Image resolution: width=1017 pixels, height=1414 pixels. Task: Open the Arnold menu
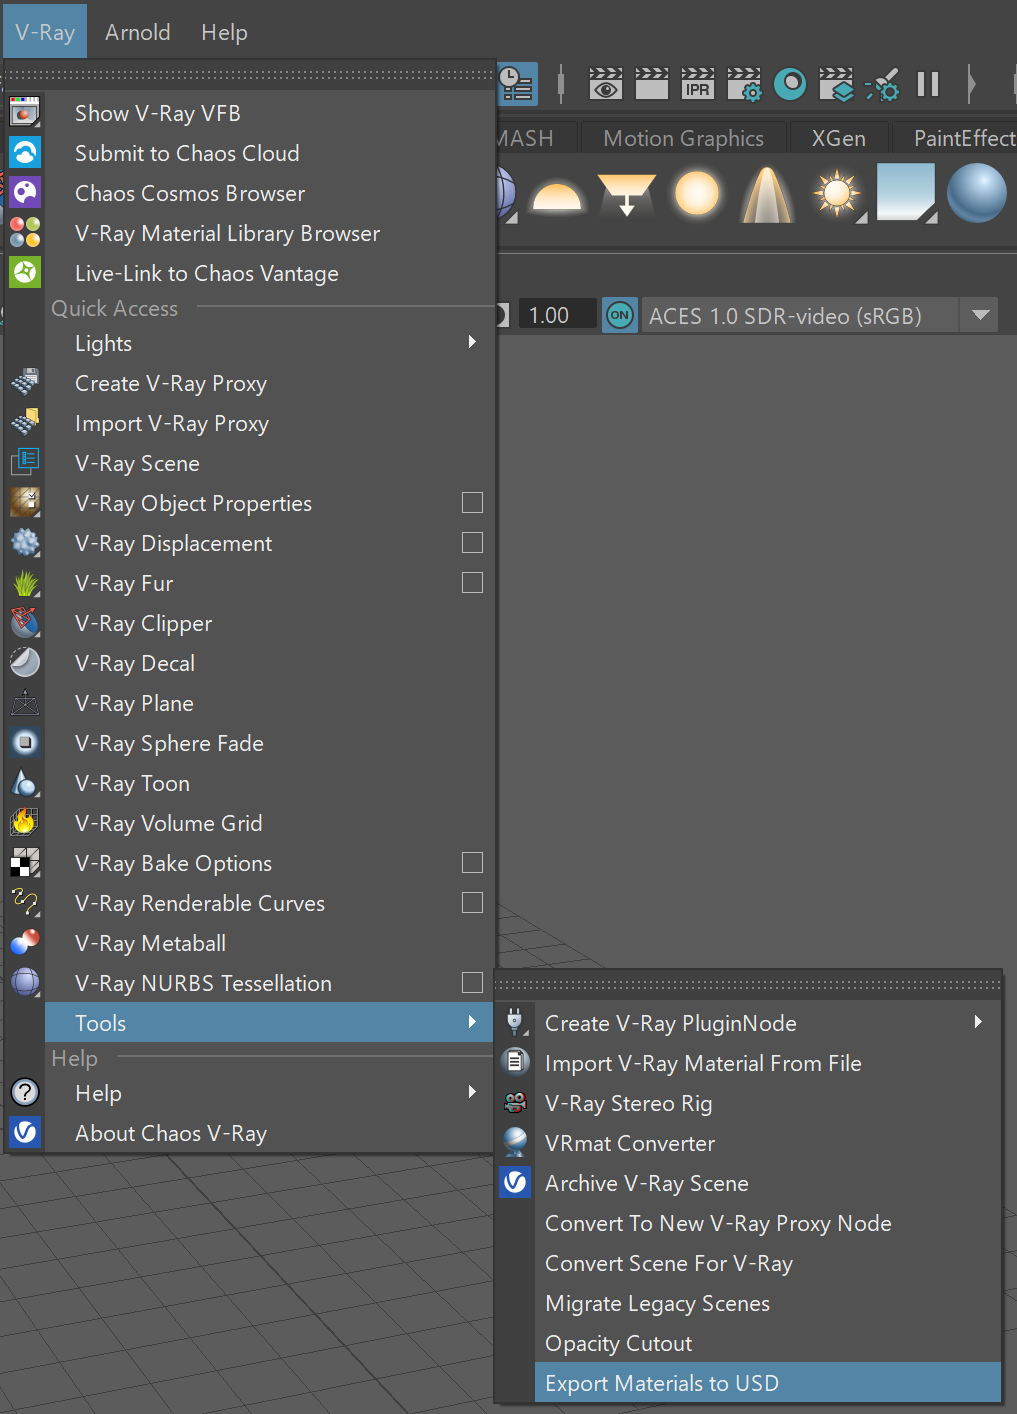(x=137, y=32)
